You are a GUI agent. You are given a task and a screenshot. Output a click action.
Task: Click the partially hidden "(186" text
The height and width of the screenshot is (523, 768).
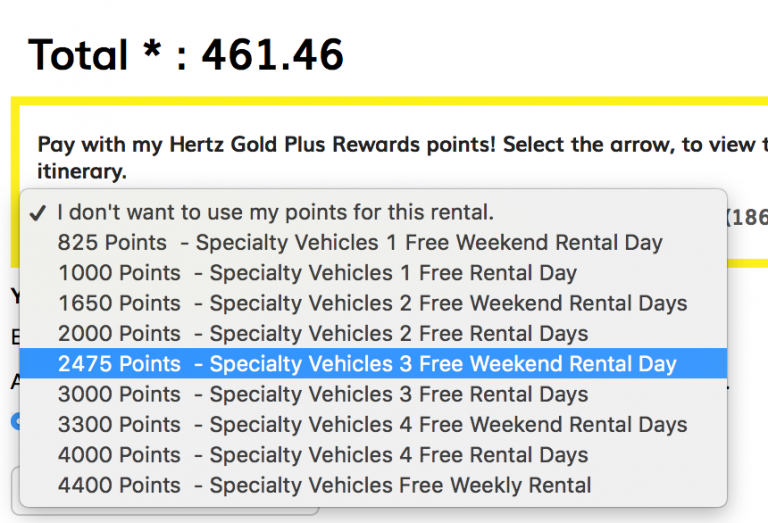pos(749,216)
